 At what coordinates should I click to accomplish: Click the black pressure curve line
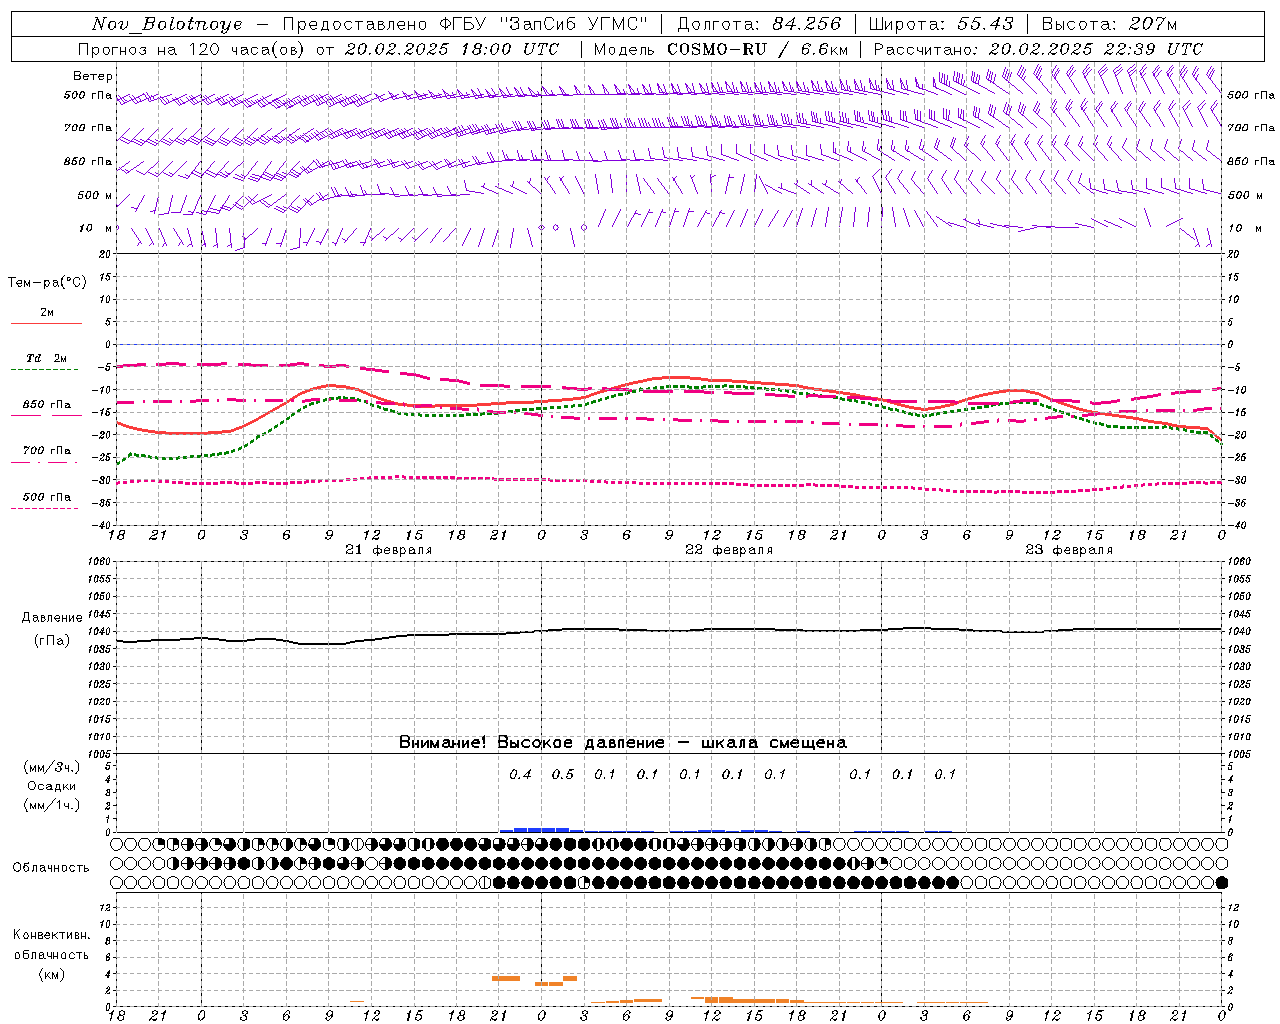click(669, 630)
